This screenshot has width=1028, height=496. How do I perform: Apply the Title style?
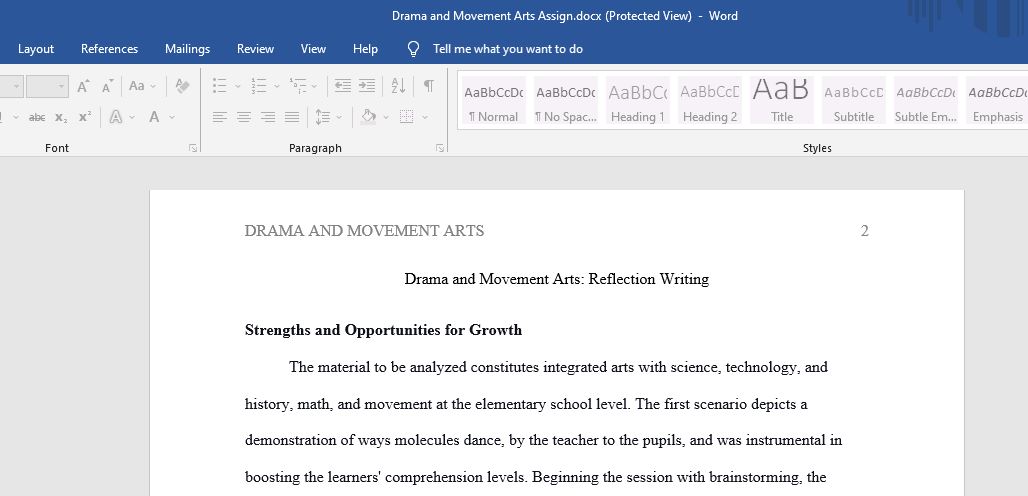781,100
